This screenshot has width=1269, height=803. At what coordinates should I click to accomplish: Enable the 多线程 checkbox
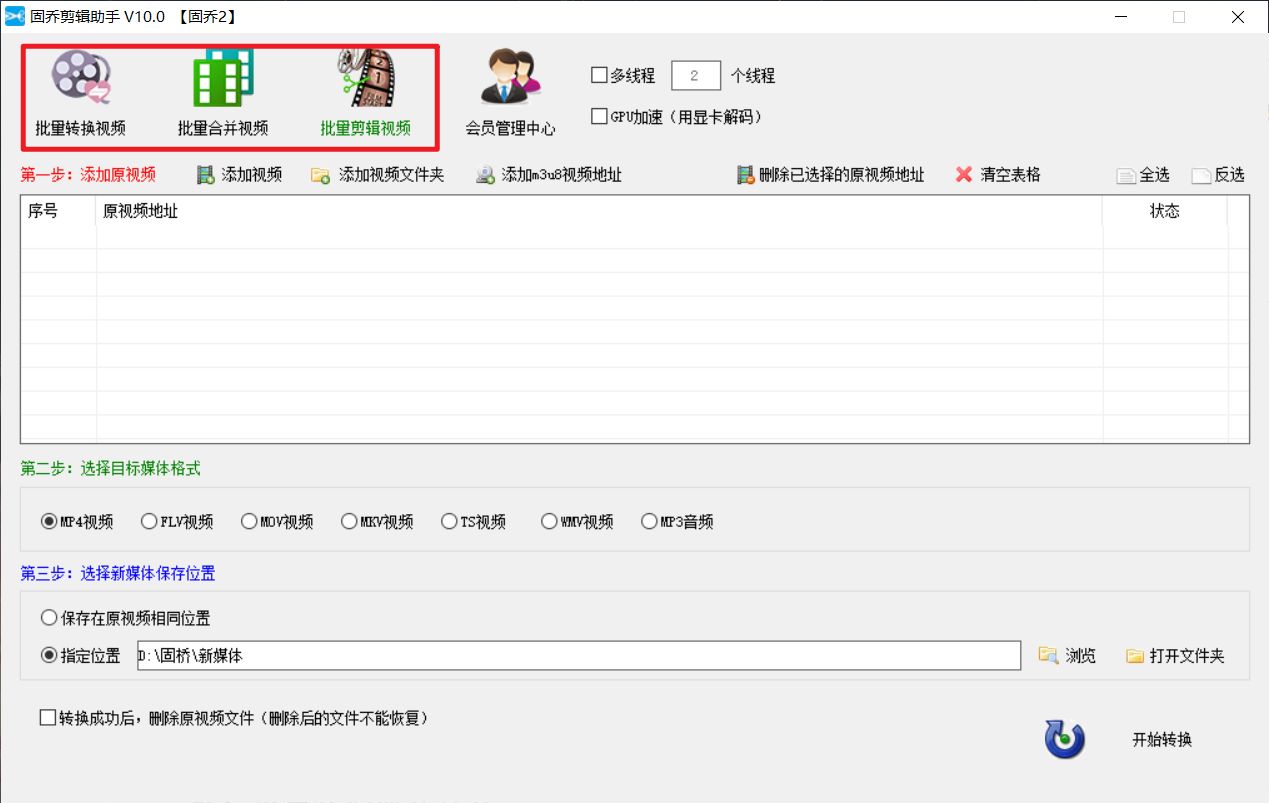click(x=600, y=75)
